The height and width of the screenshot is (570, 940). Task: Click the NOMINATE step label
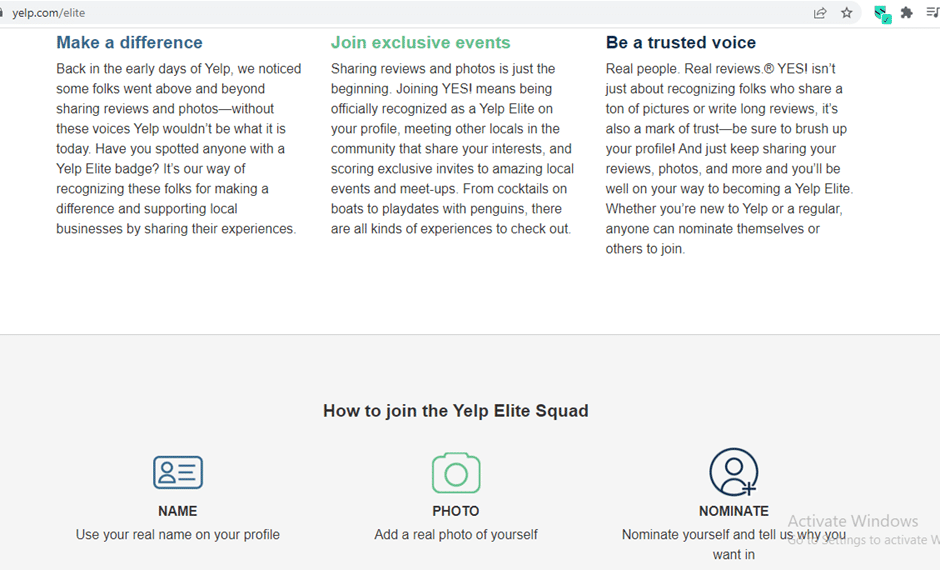734,511
